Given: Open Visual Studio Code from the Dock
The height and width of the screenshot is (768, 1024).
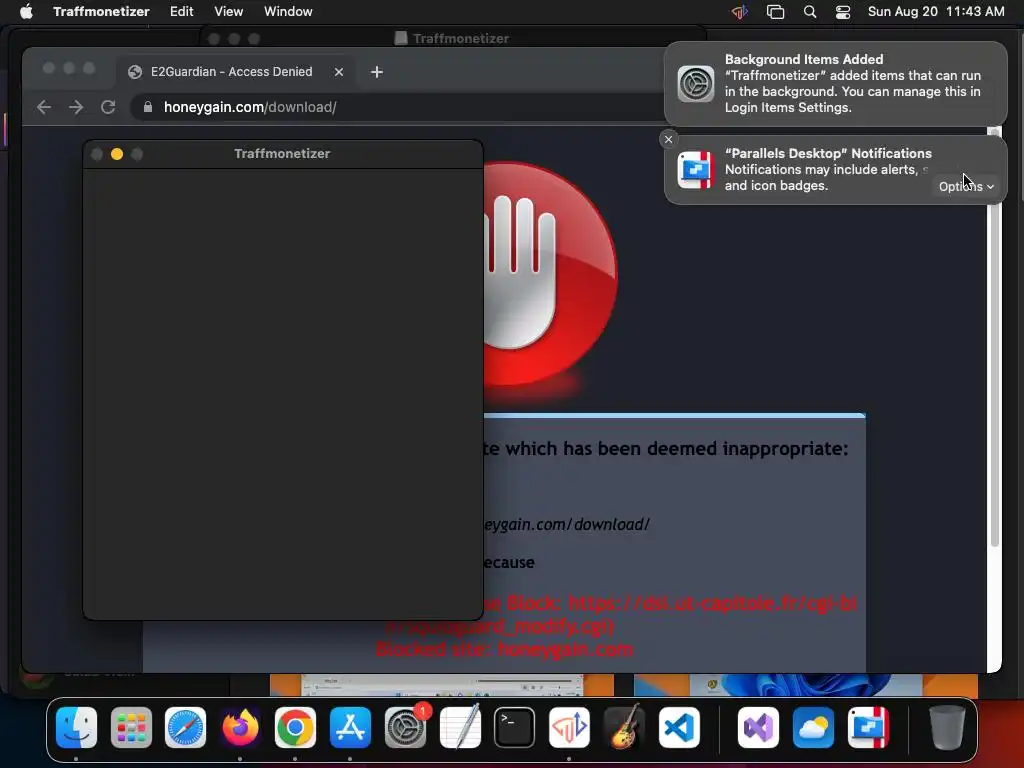Looking at the screenshot, I should pos(679,728).
